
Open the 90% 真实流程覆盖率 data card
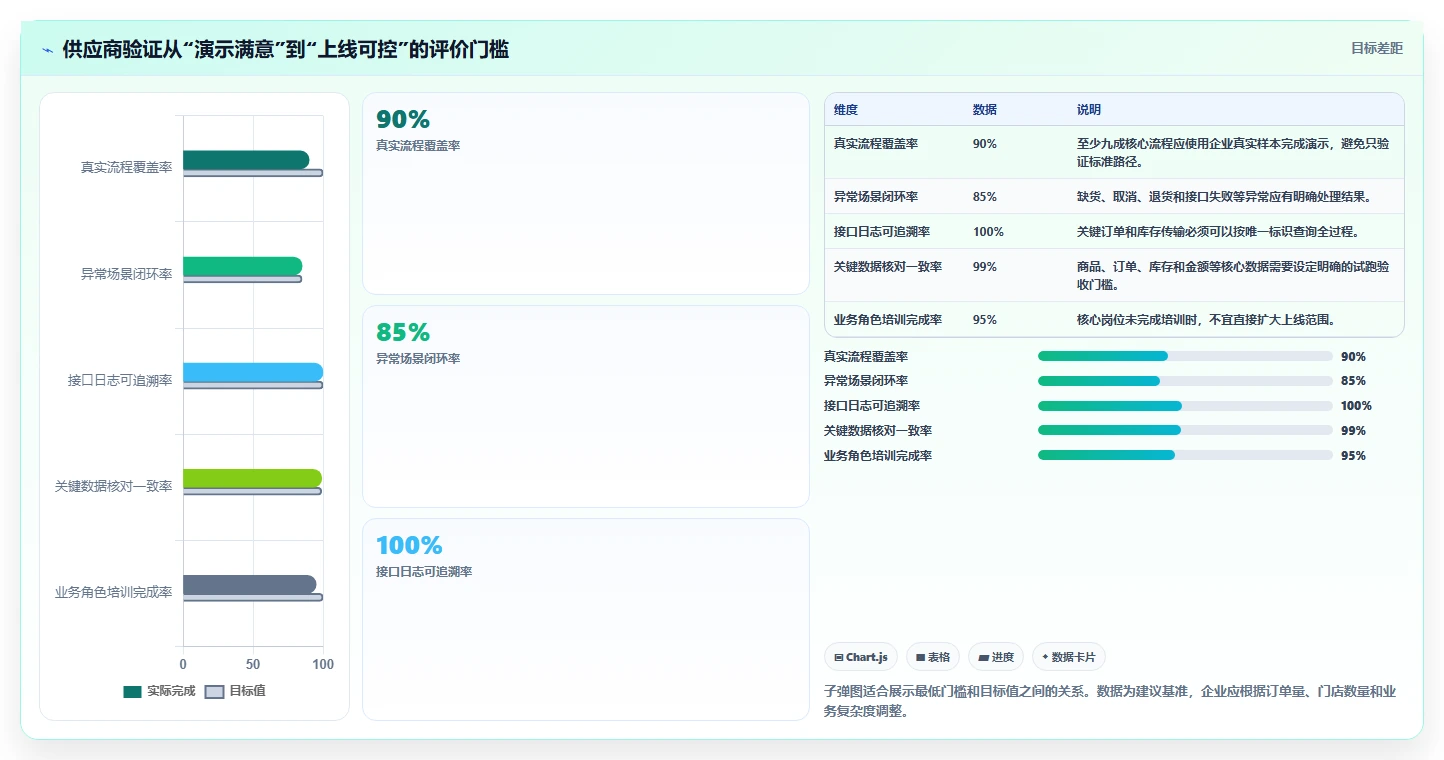pyautogui.click(x=585, y=194)
